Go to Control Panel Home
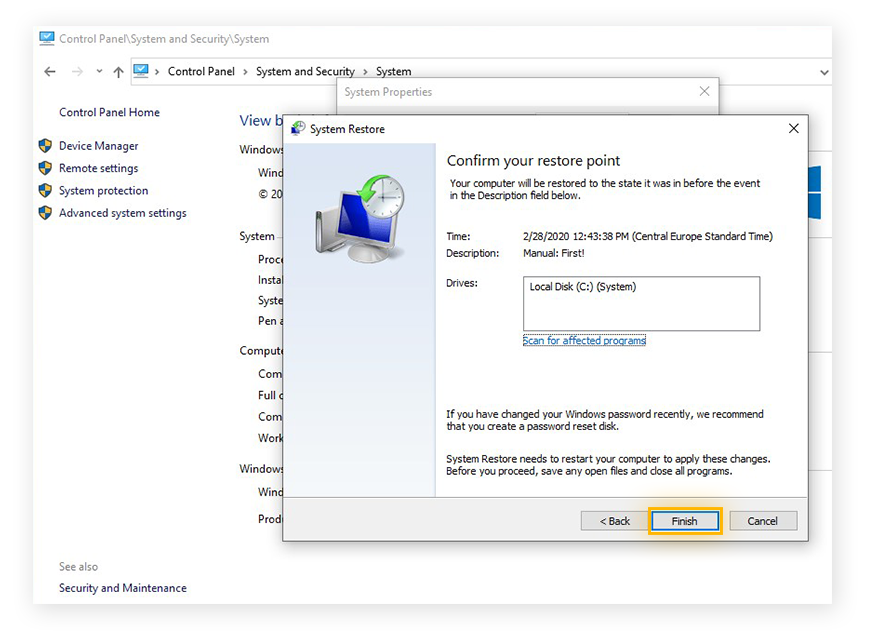This screenshot has height=633, width=870. (x=109, y=112)
